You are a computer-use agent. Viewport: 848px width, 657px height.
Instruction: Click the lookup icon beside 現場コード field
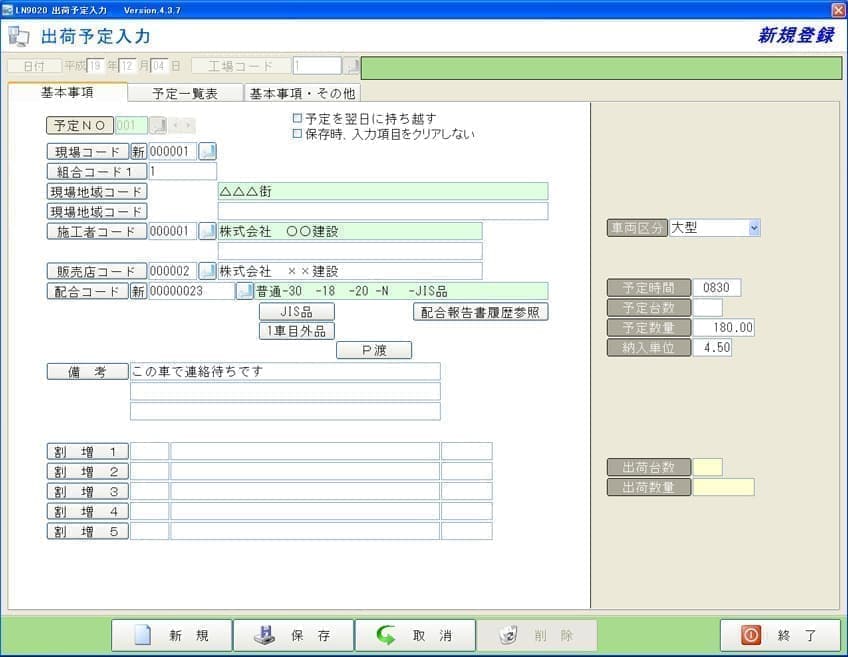coord(207,152)
